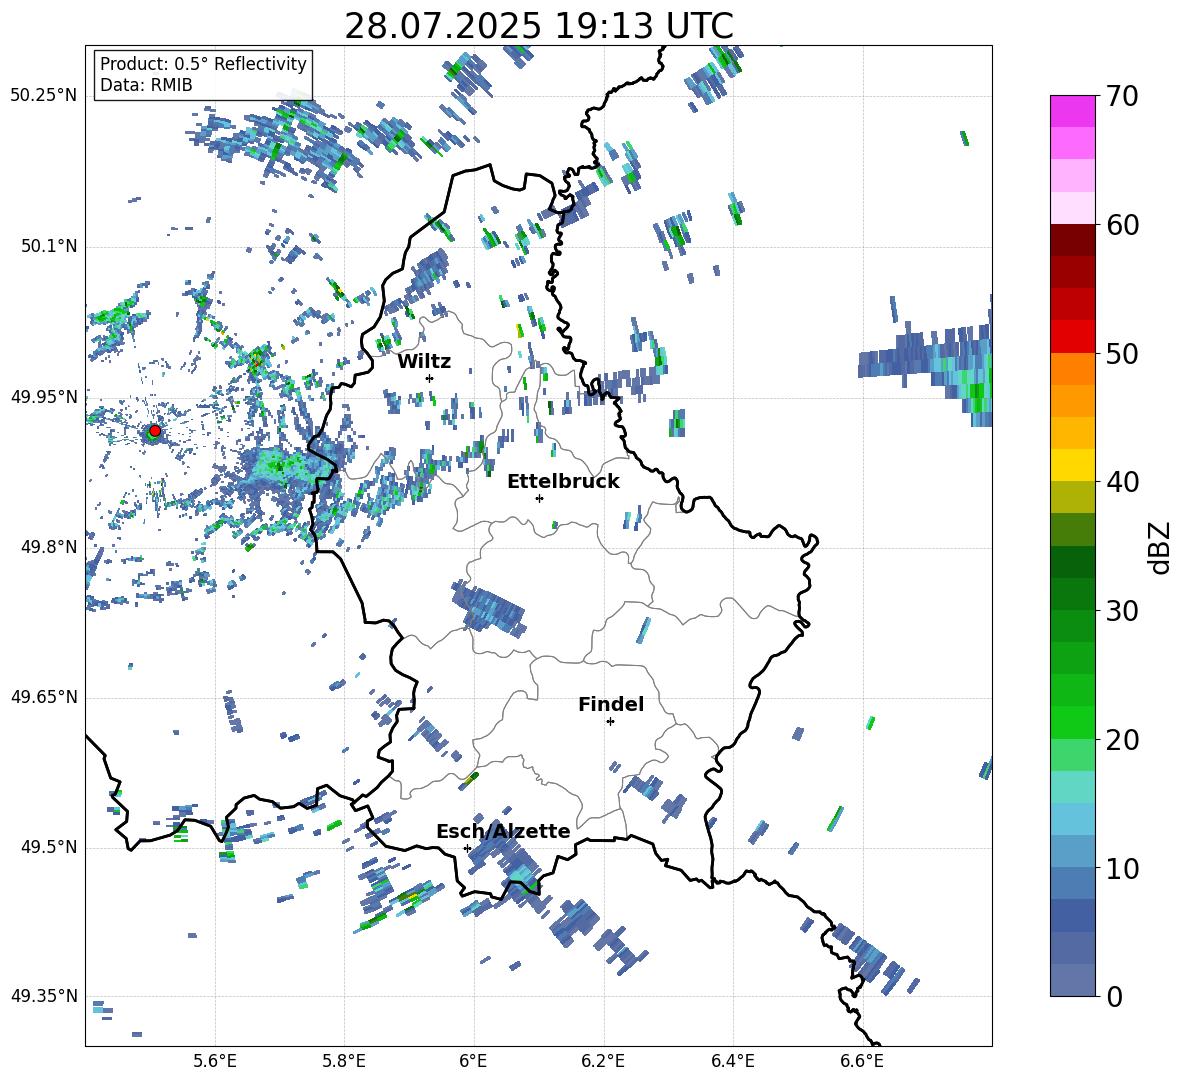Click the Wiltz city label
Image resolution: width=1184 pixels, height=1081 pixels.
424,362
